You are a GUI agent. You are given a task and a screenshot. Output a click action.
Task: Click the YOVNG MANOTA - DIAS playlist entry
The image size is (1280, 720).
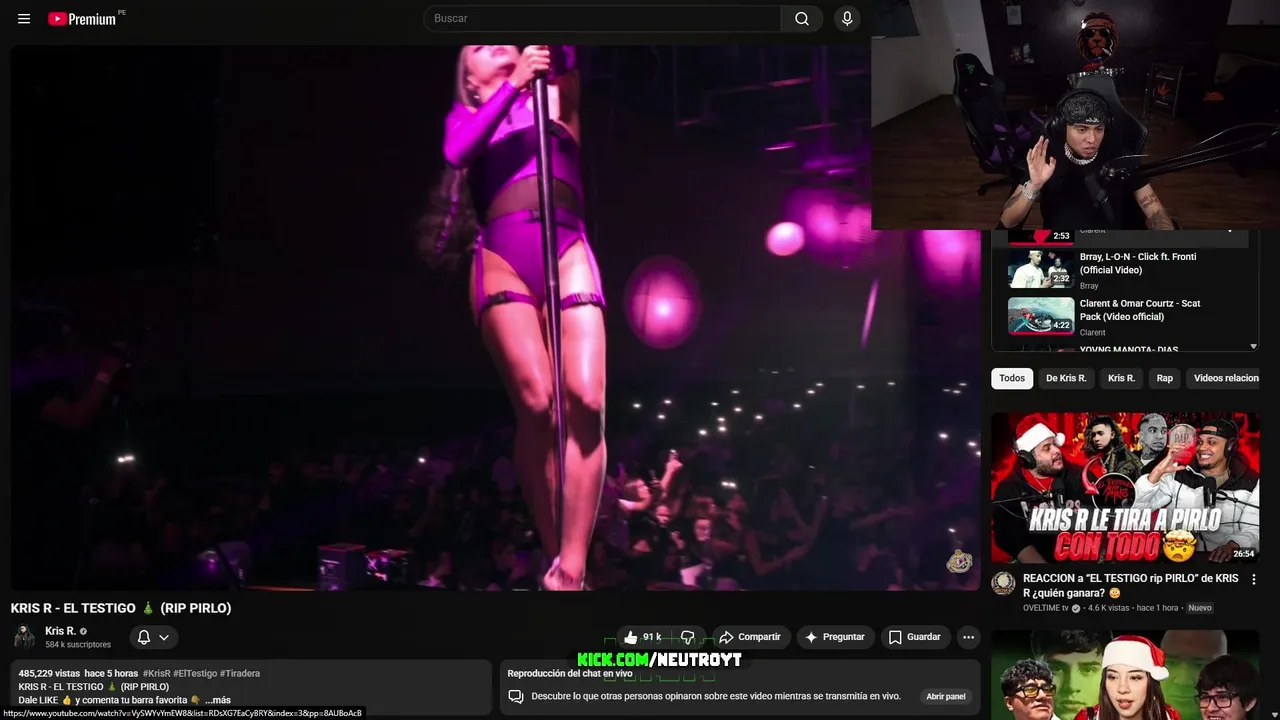tap(1129, 349)
